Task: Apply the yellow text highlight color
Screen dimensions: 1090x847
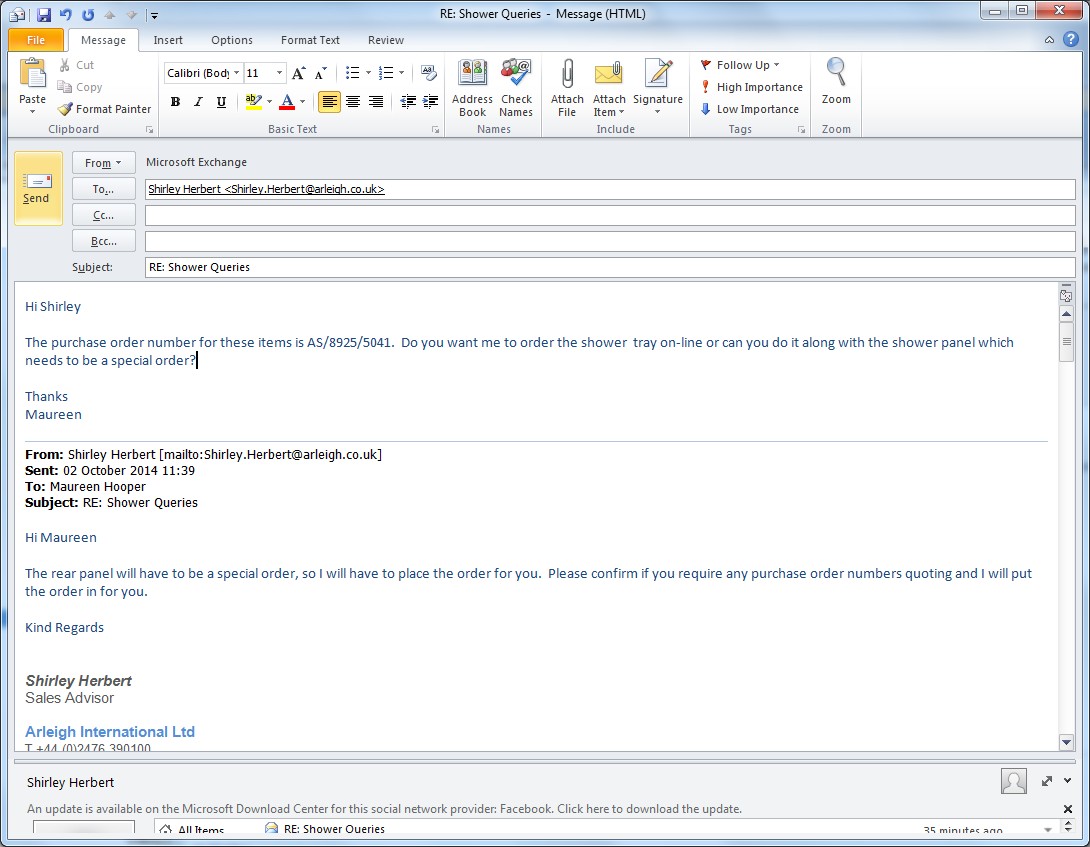Action: [x=253, y=102]
